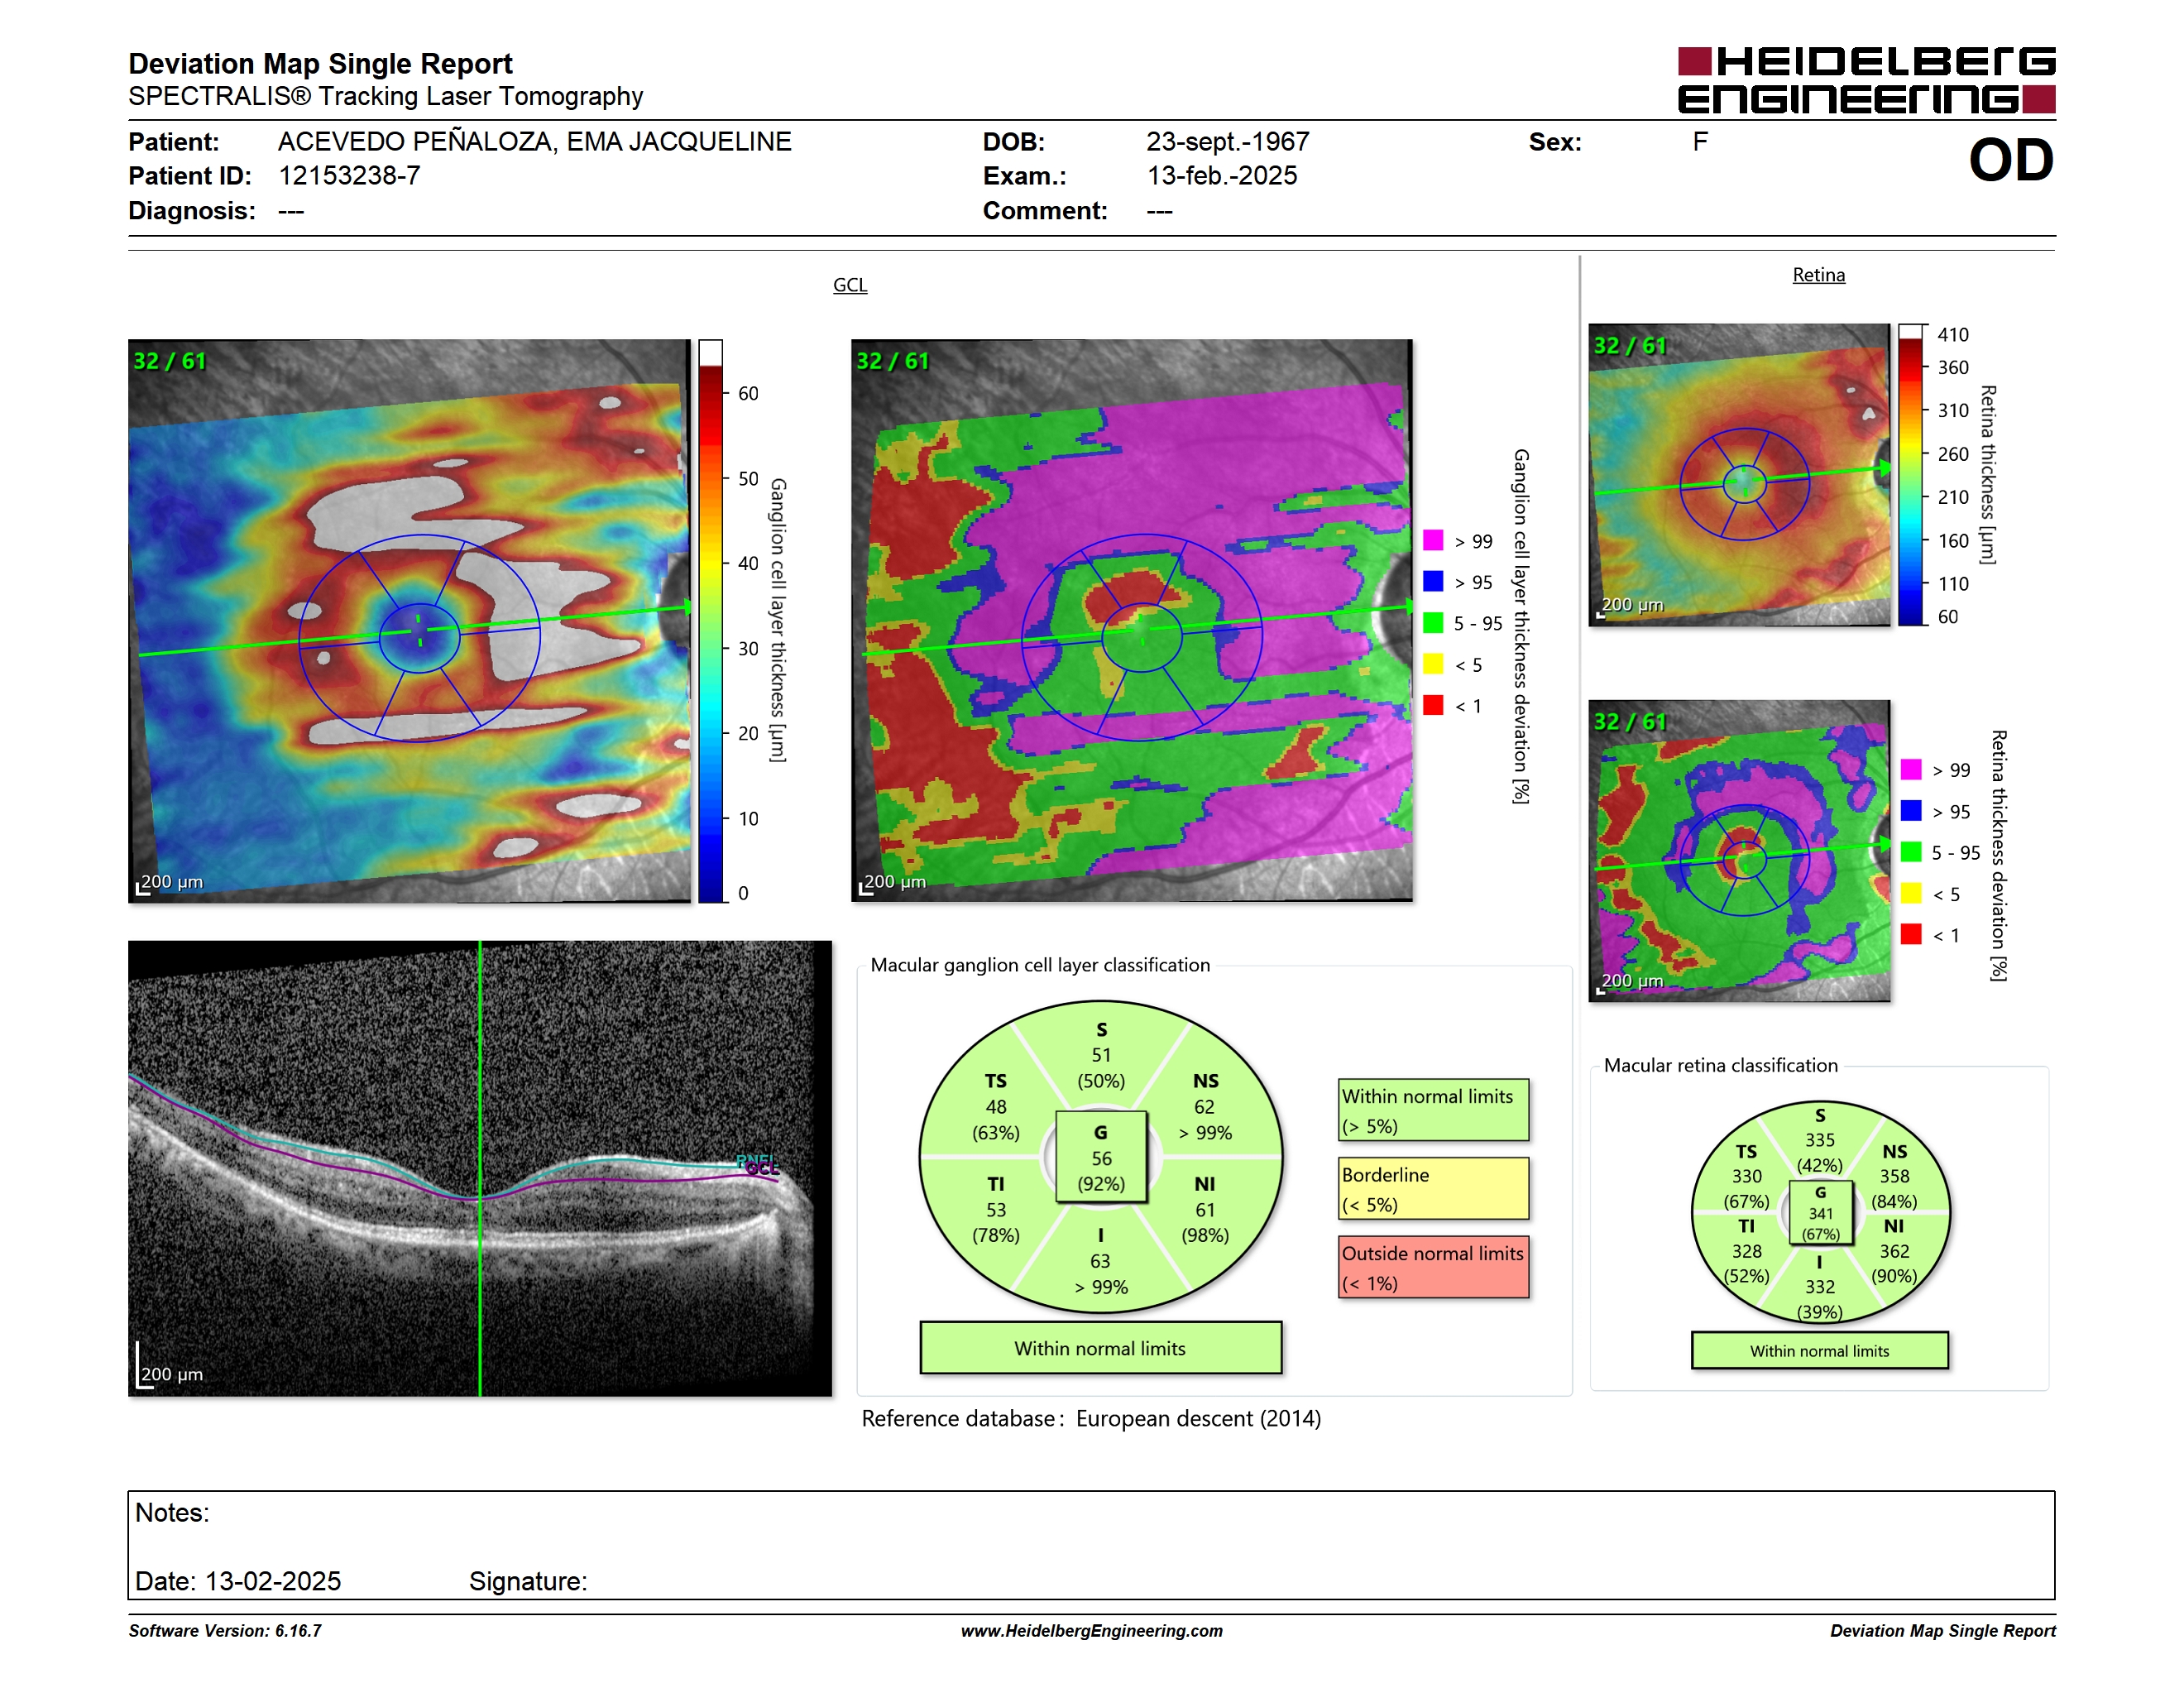Click the 'Within normal limits (> 5%)' legend box
The image size is (2184, 1688).
1433,1110
